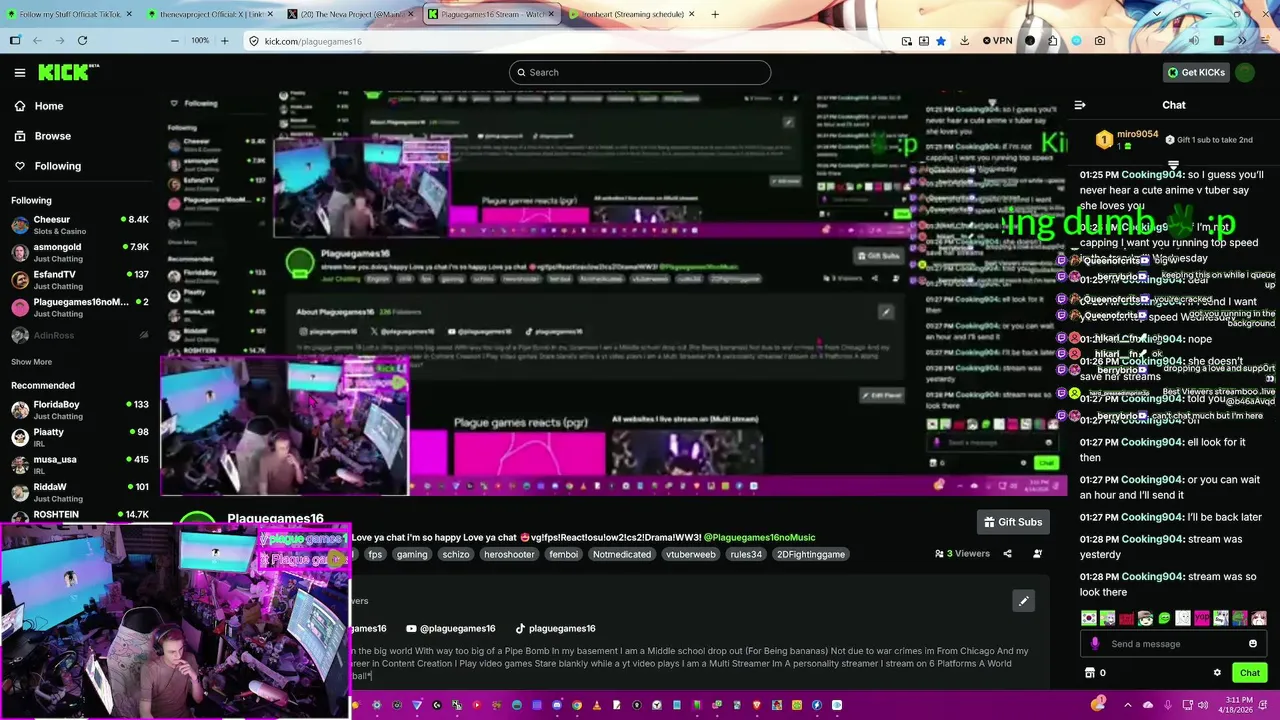
Task: Collapse the chat panel arrow
Action: click(x=1080, y=105)
